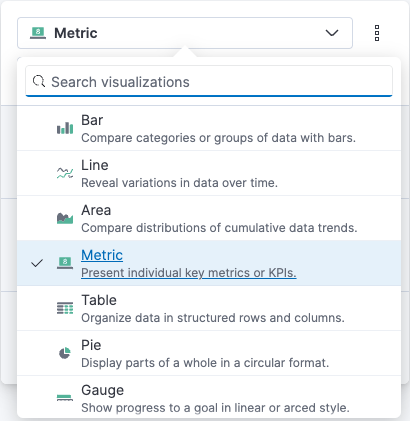This screenshot has width=410, height=421.
Task: Click the Search visualizations field
Action: (x=209, y=82)
